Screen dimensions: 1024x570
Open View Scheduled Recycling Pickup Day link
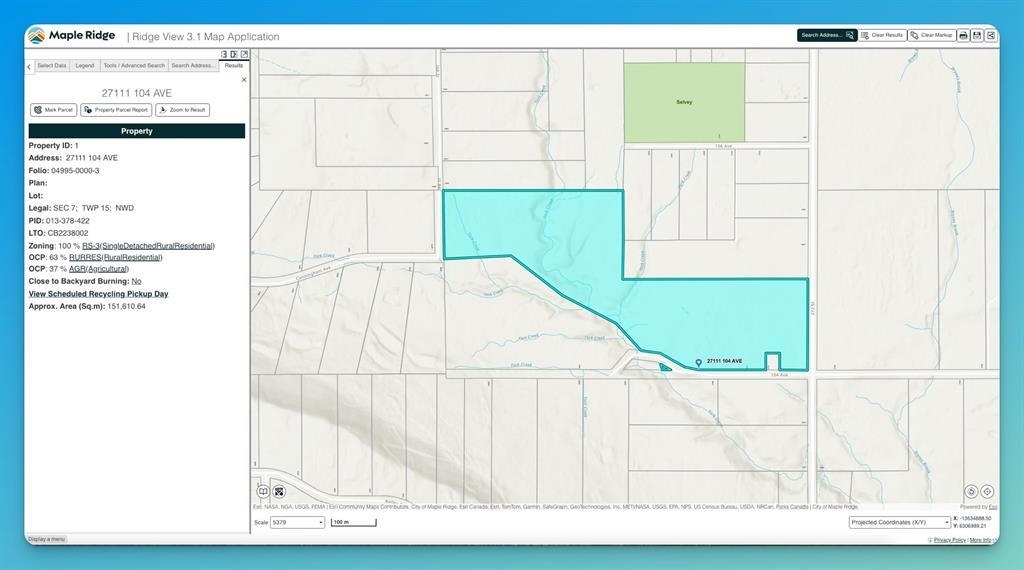click(98, 294)
